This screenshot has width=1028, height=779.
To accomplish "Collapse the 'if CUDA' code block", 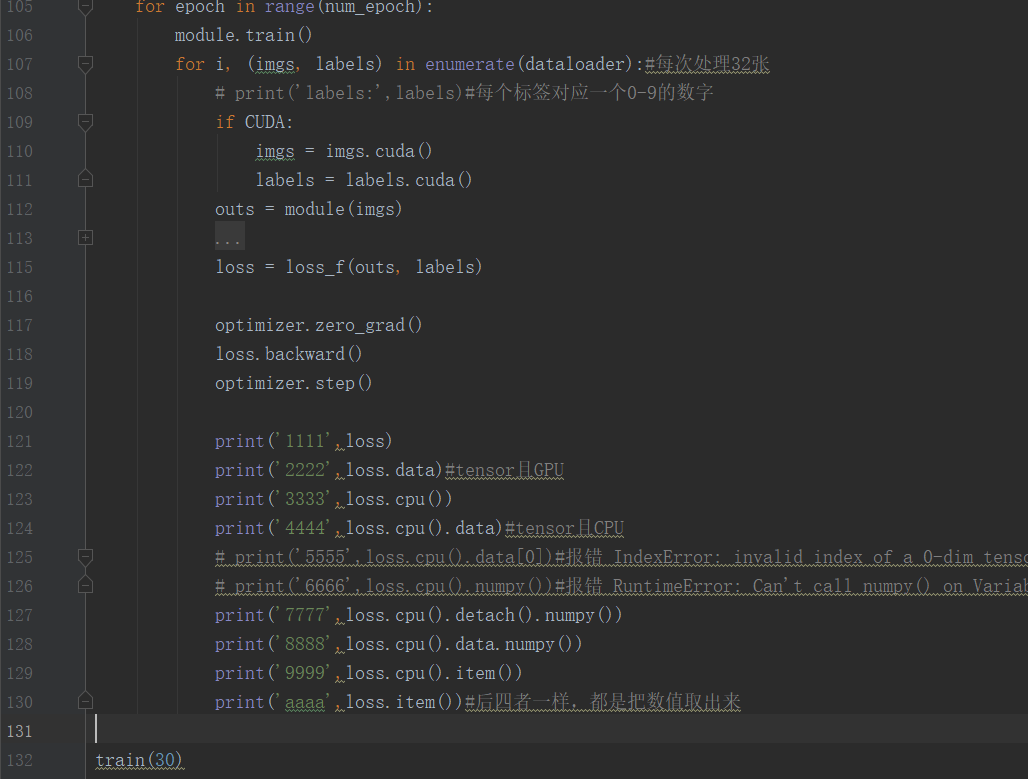I will tap(85, 122).
